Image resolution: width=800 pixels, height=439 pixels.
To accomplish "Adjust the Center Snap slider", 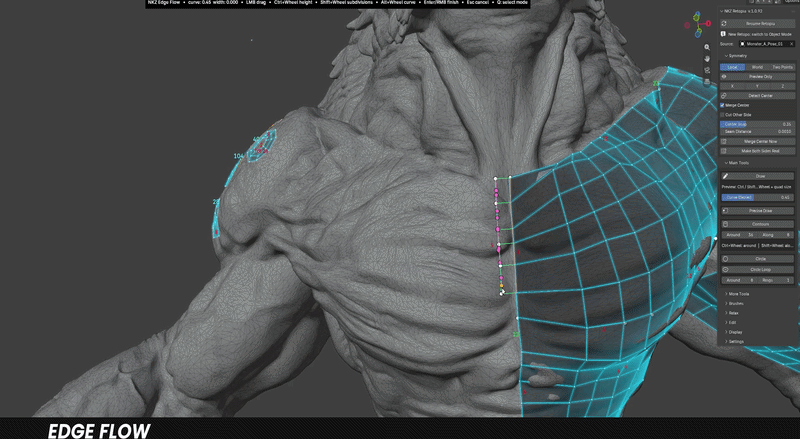I will point(757,124).
